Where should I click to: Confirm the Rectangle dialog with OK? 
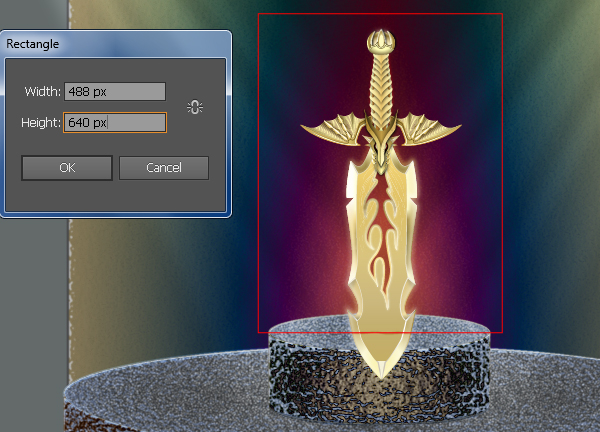tap(67, 168)
